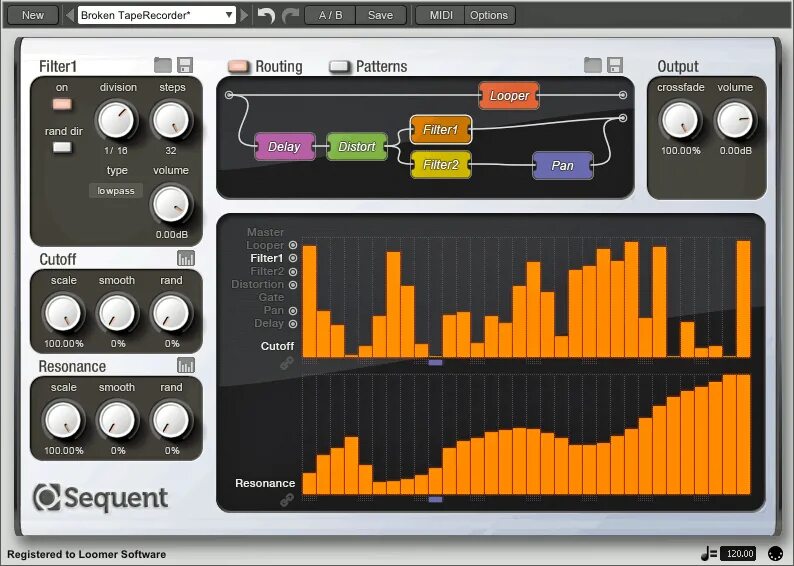Click the MIDI button
The width and height of the screenshot is (794, 566).
pos(441,15)
